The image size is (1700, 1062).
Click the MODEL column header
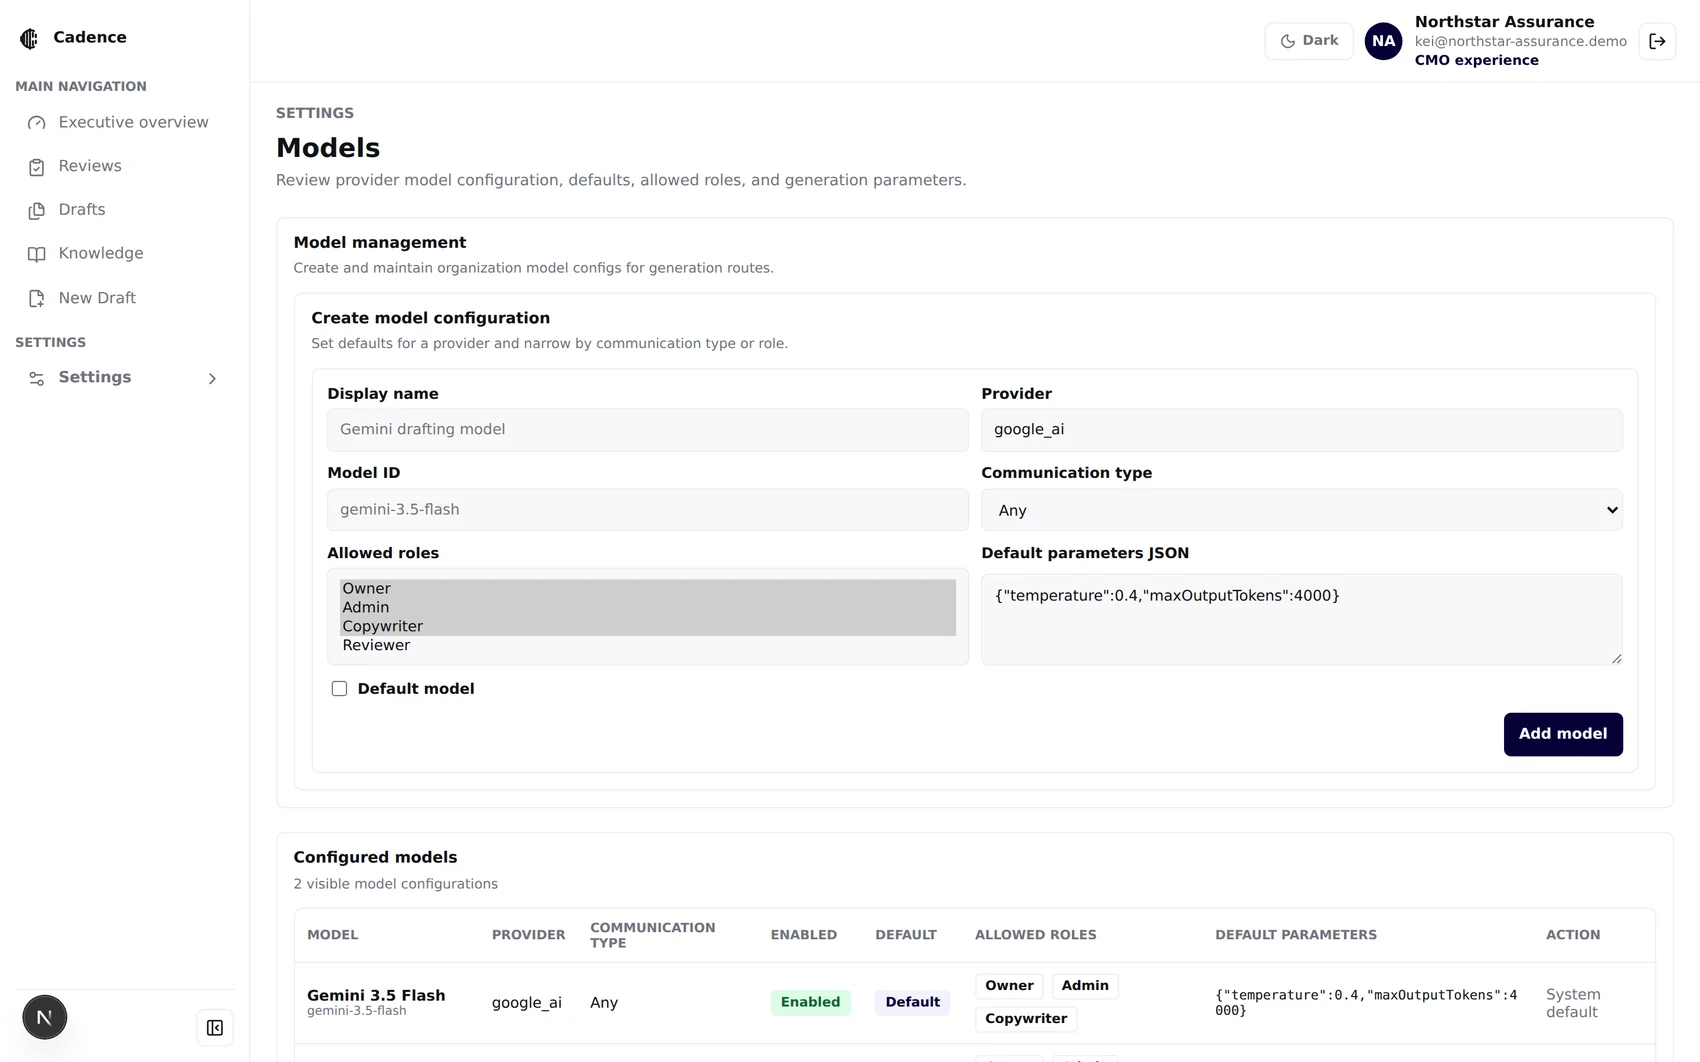pyautogui.click(x=332, y=935)
